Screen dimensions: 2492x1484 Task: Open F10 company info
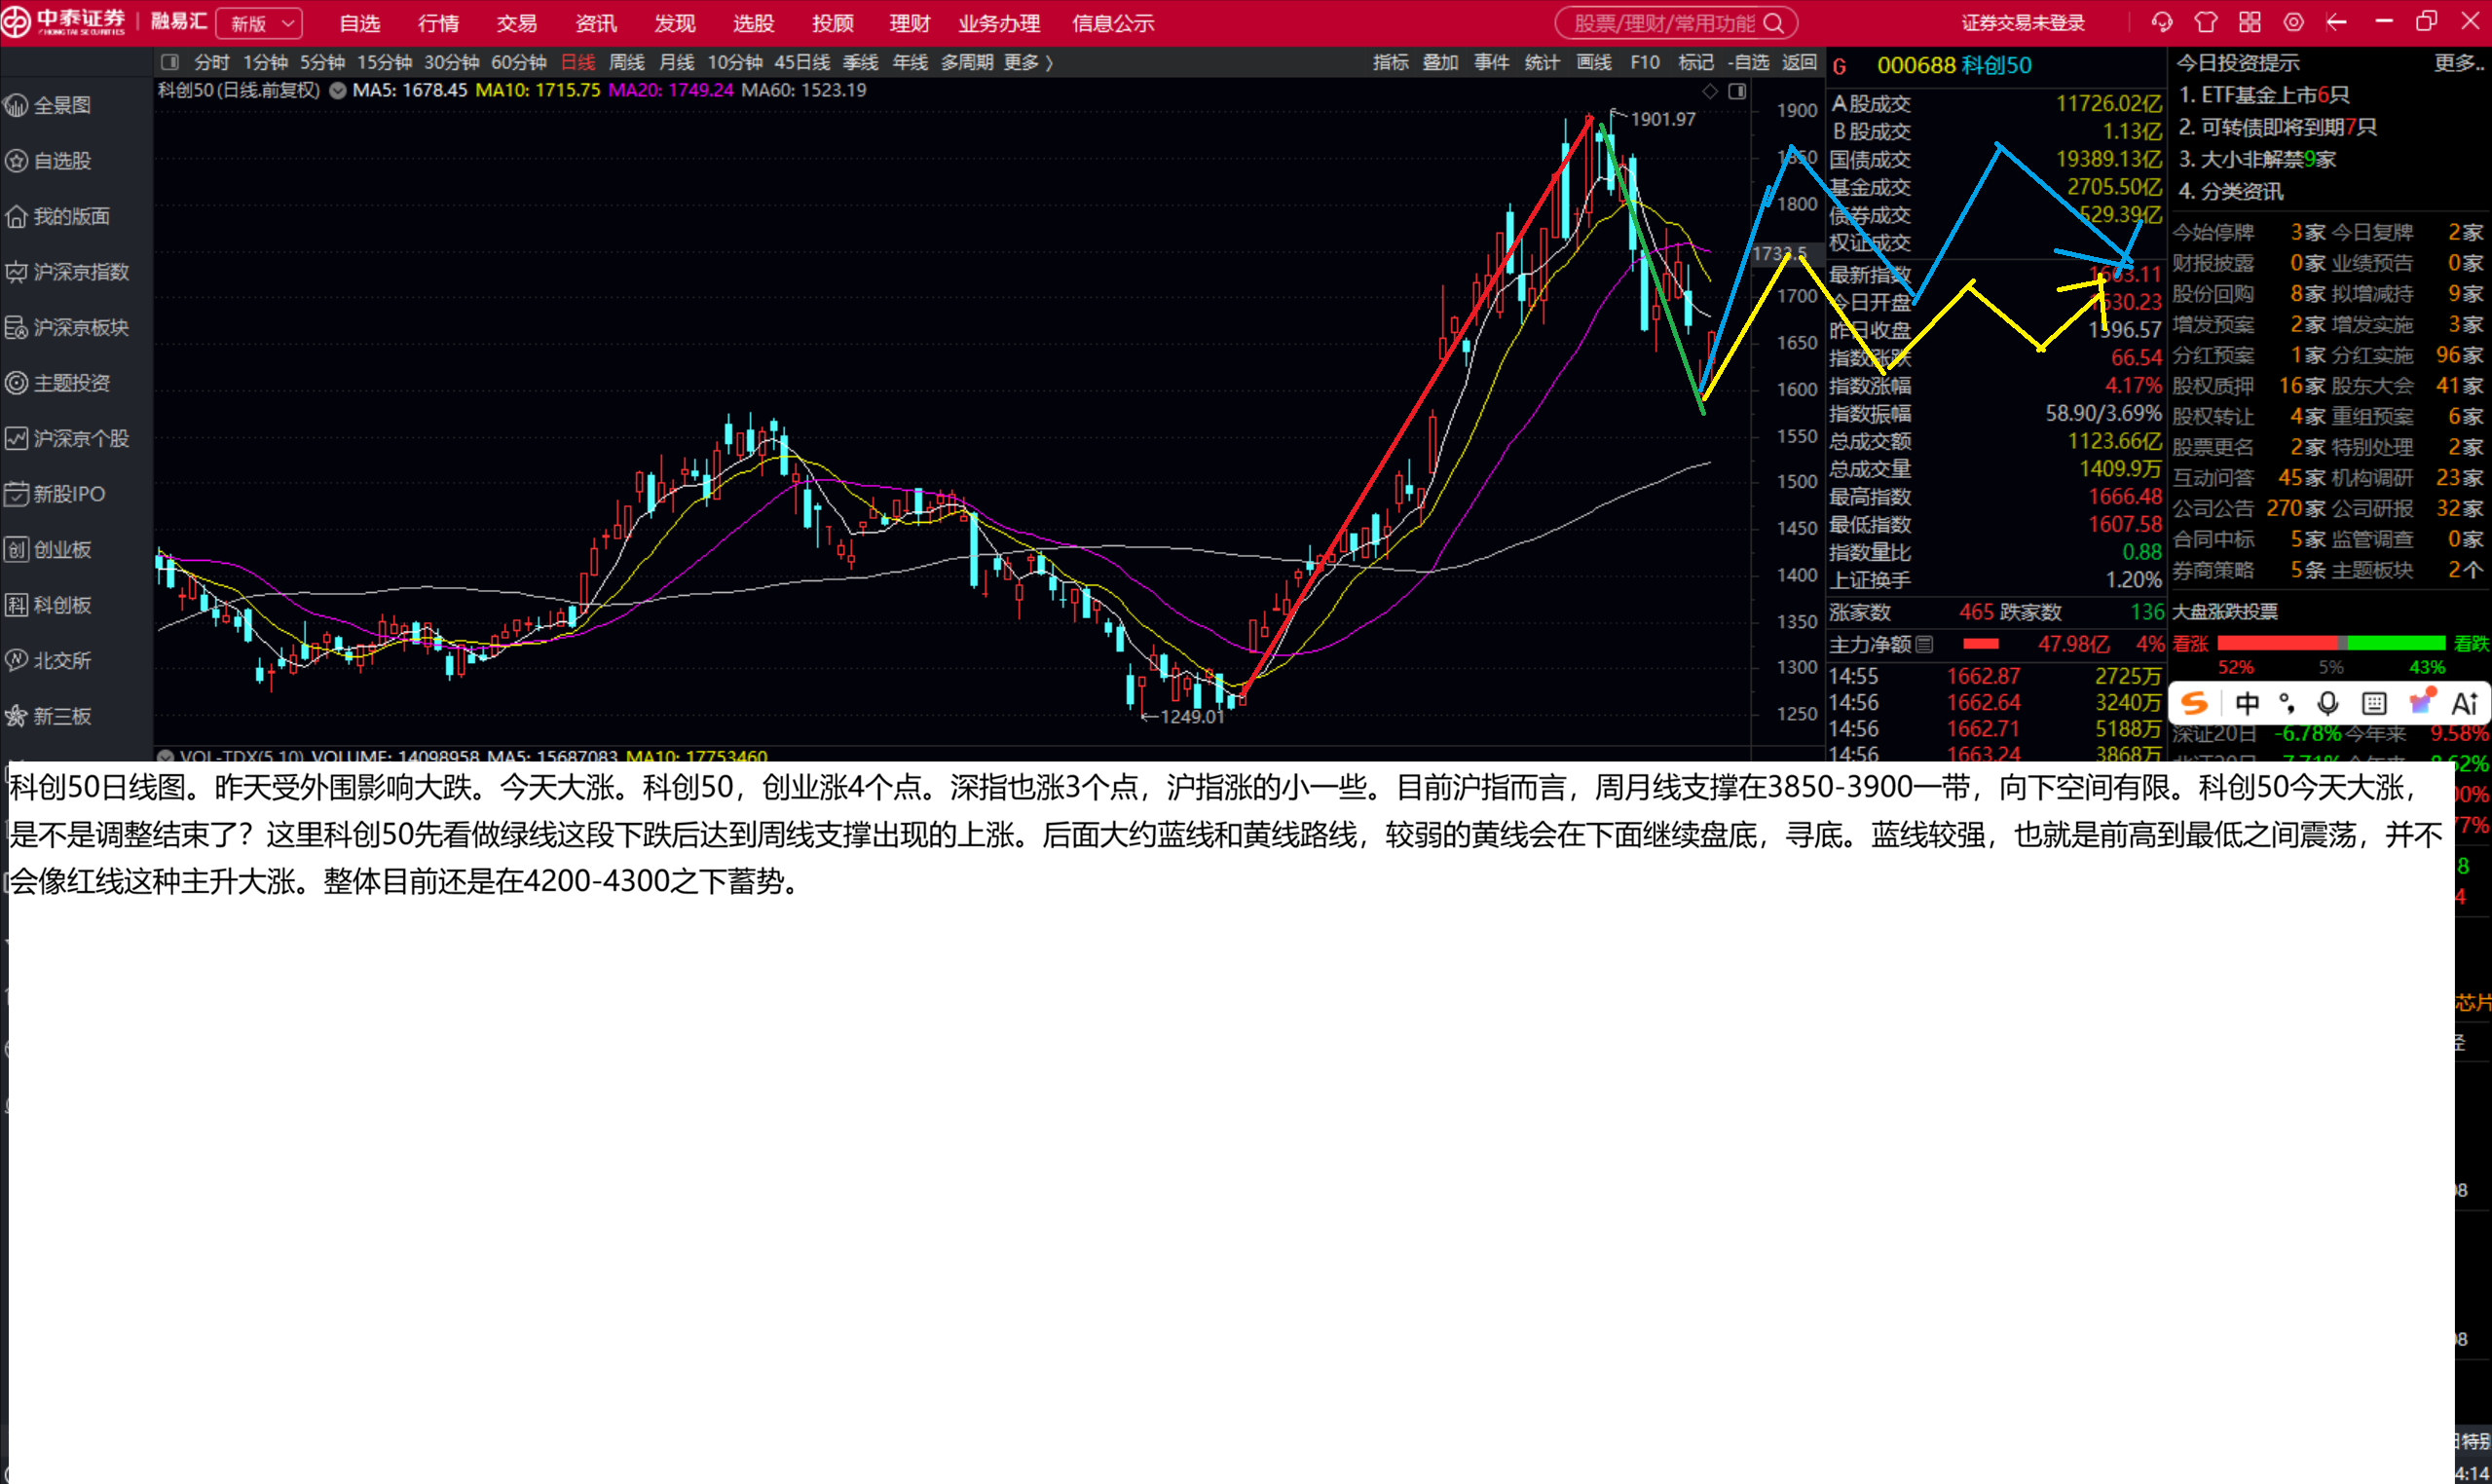pos(1645,62)
